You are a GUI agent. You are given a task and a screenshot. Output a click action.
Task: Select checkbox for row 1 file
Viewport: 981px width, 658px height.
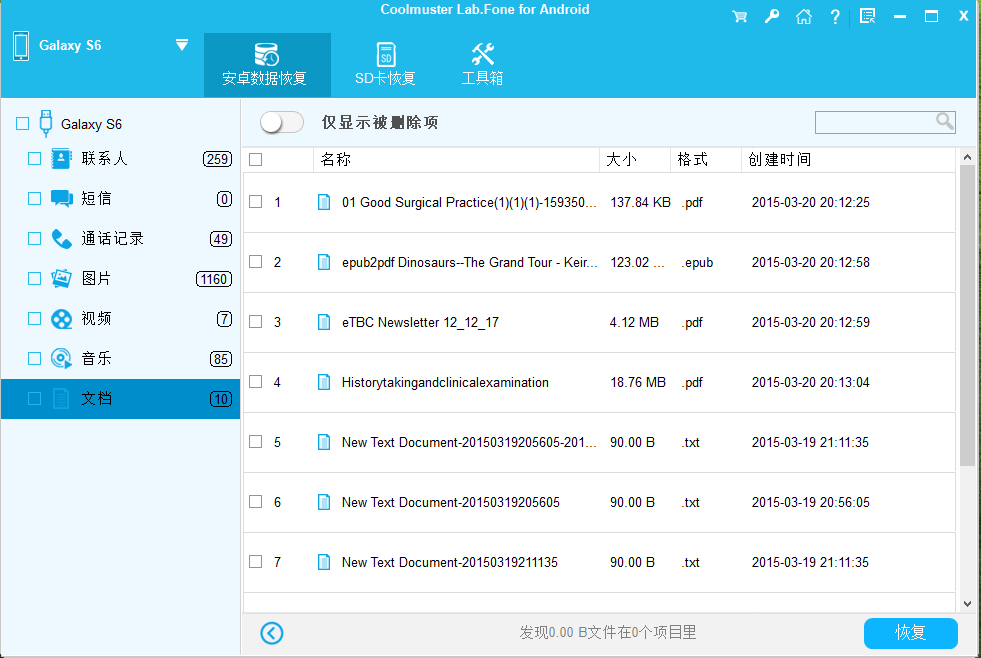click(256, 201)
